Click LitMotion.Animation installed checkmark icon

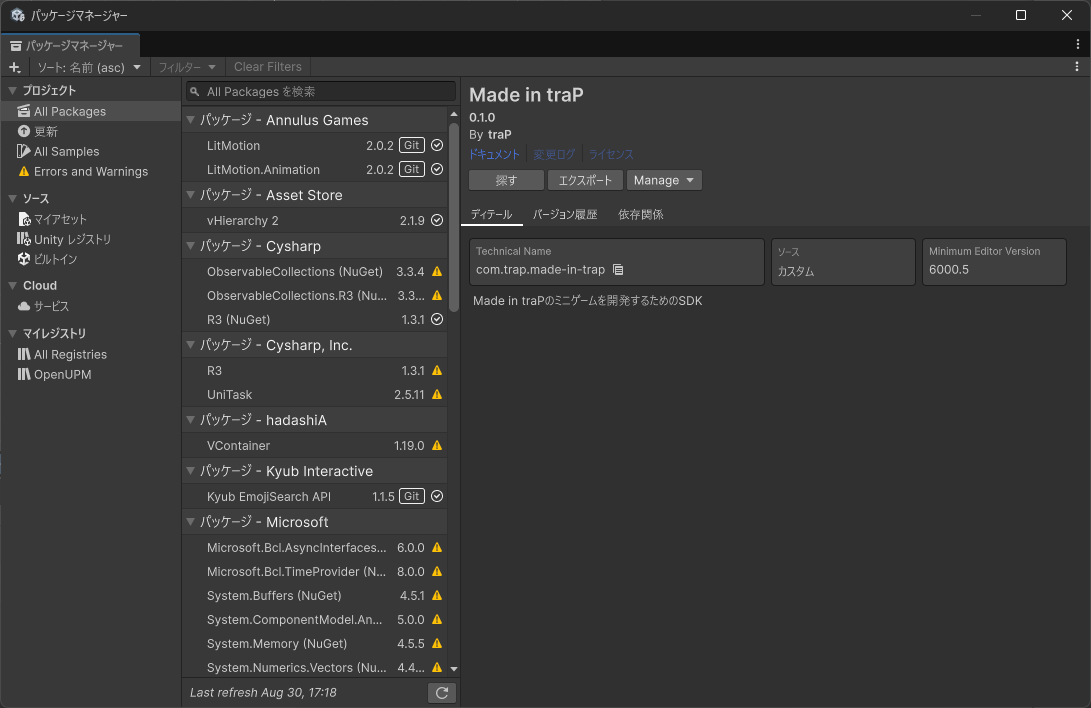[x=437, y=169]
